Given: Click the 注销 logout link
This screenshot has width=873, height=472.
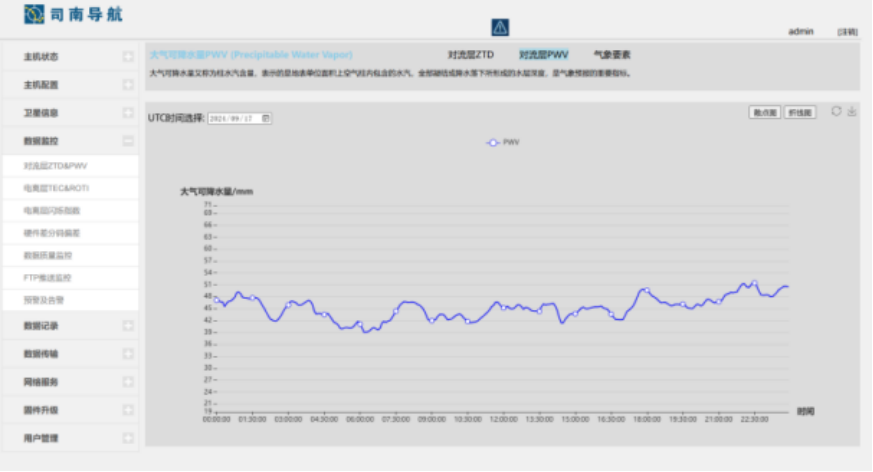Looking at the screenshot, I should [x=847, y=32].
